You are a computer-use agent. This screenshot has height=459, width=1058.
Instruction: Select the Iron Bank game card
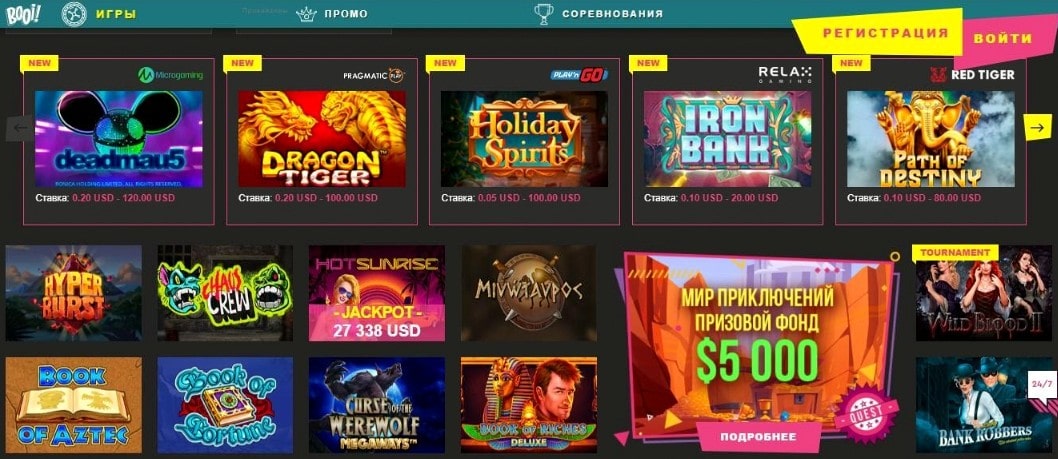point(727,139)
